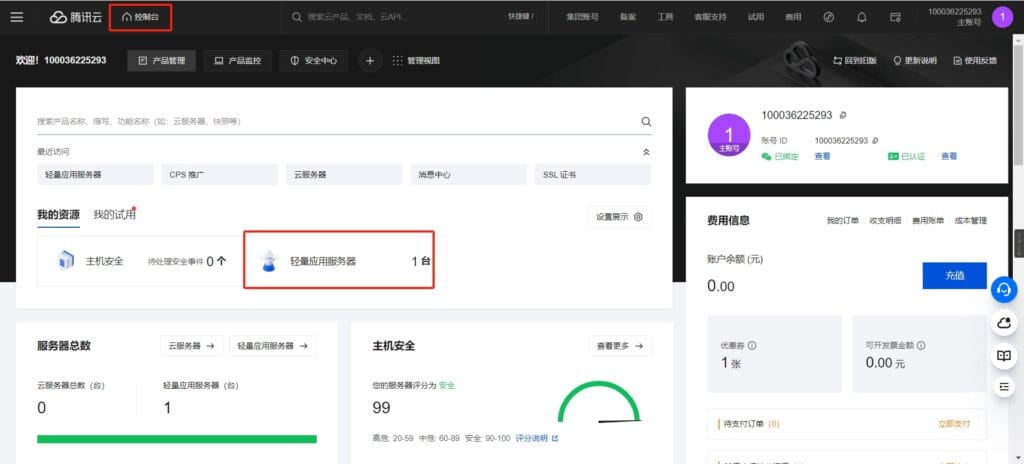Click 回到旧版 to return to old version

pyautogui.click(x=855, y=61)
